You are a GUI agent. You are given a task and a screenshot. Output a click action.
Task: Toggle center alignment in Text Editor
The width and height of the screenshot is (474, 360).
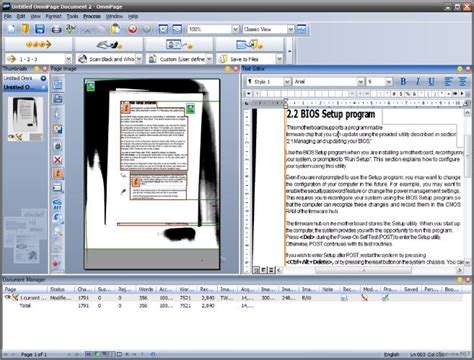click(x=463, y=82)
